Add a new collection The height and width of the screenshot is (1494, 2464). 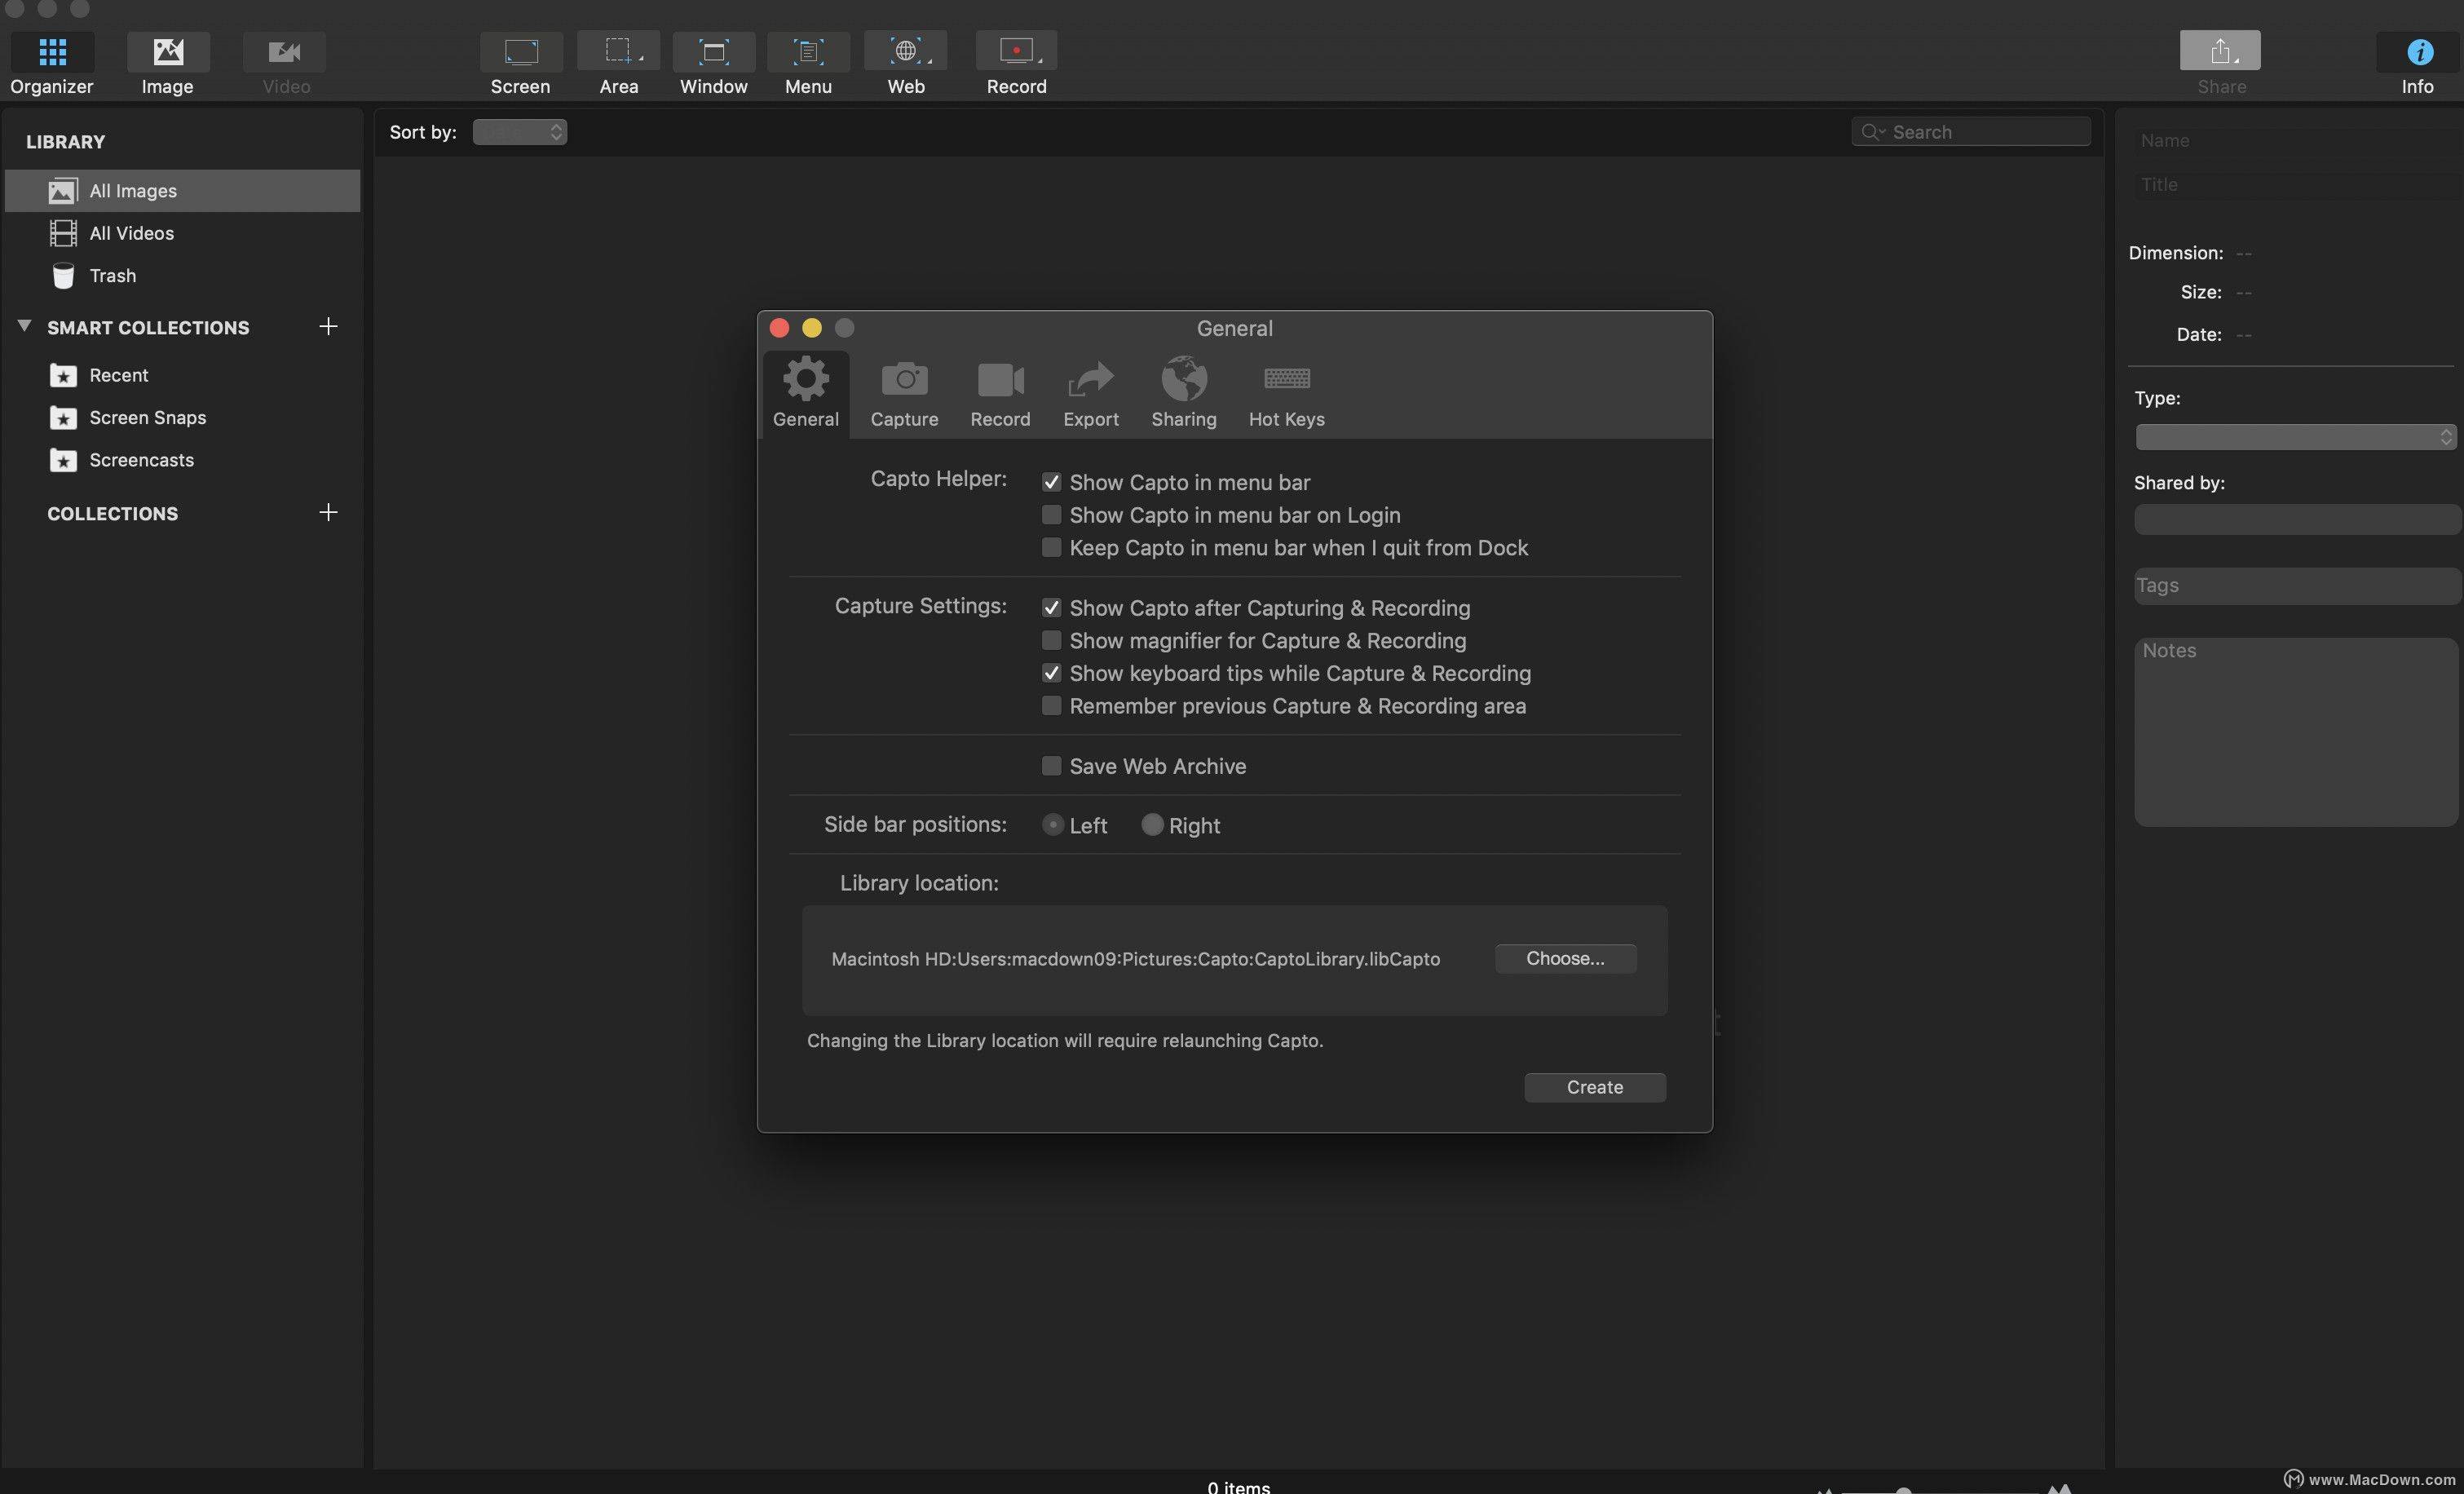pyautogui.click(x=328, y=512)
